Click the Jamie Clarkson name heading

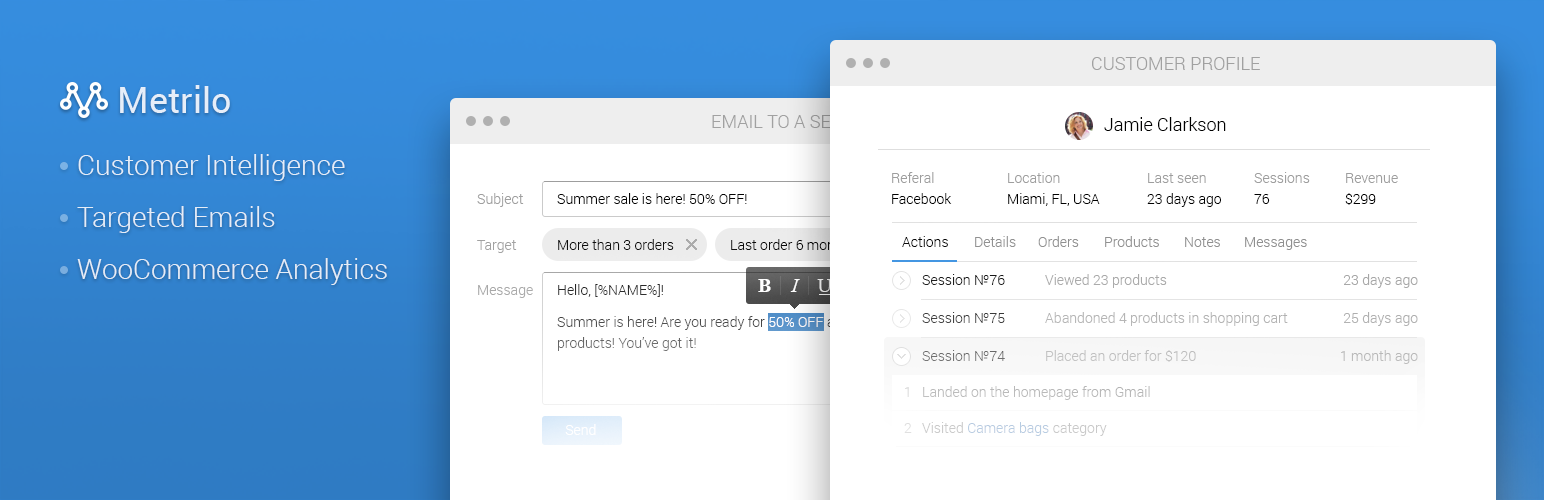point(1165,125)
